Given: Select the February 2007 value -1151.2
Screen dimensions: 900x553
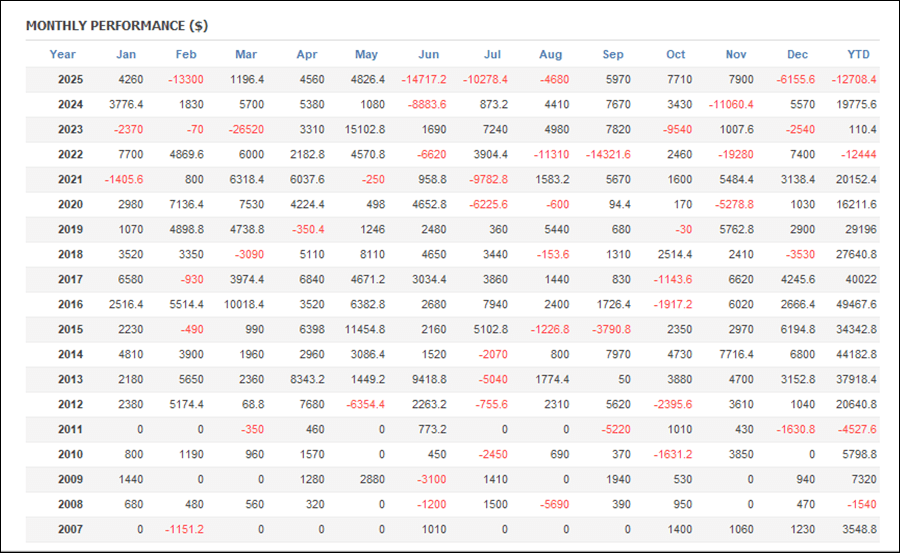Looking at the screenshot, I should coord(182,529).
